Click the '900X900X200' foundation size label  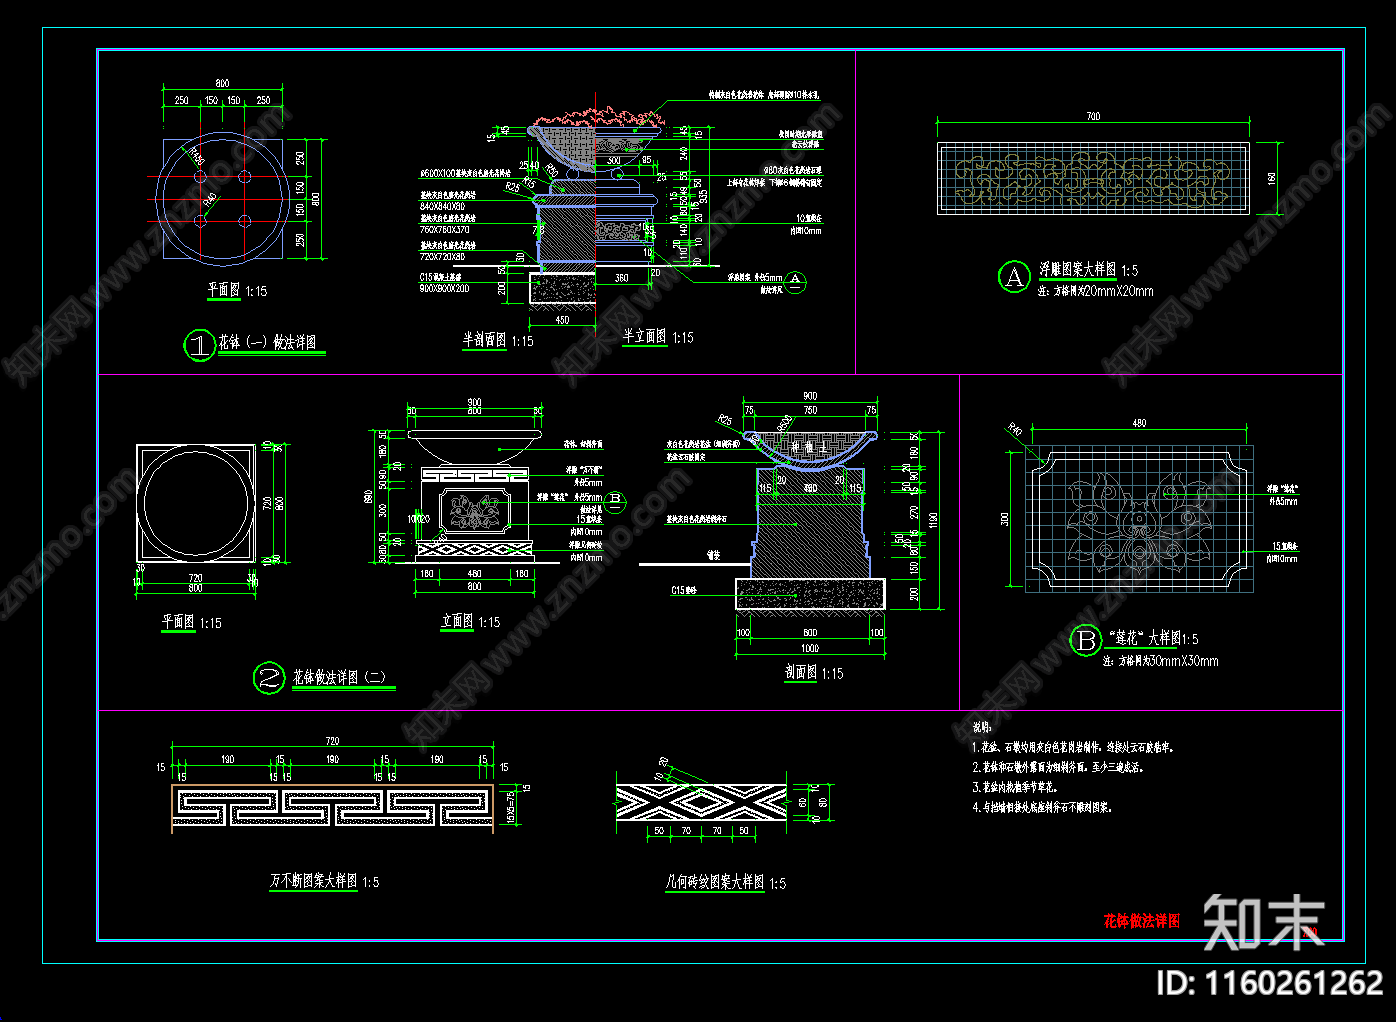[x=444, y=289]
